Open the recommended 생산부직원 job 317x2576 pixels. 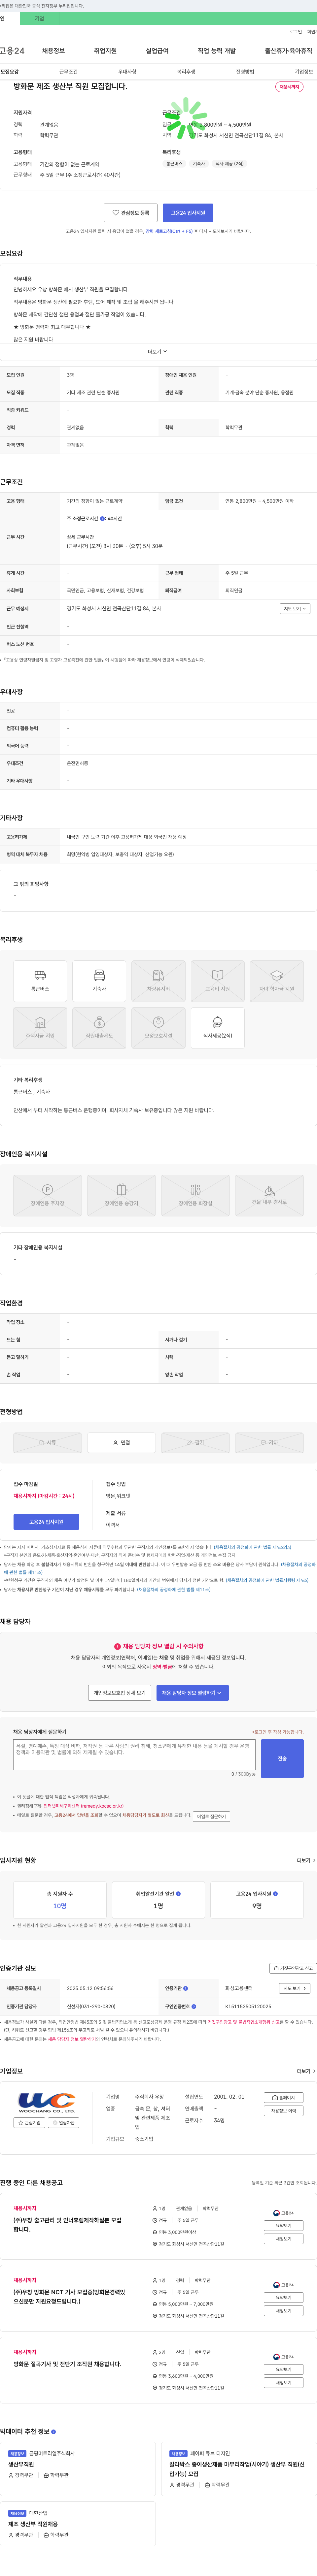[x=21, y=2464]
